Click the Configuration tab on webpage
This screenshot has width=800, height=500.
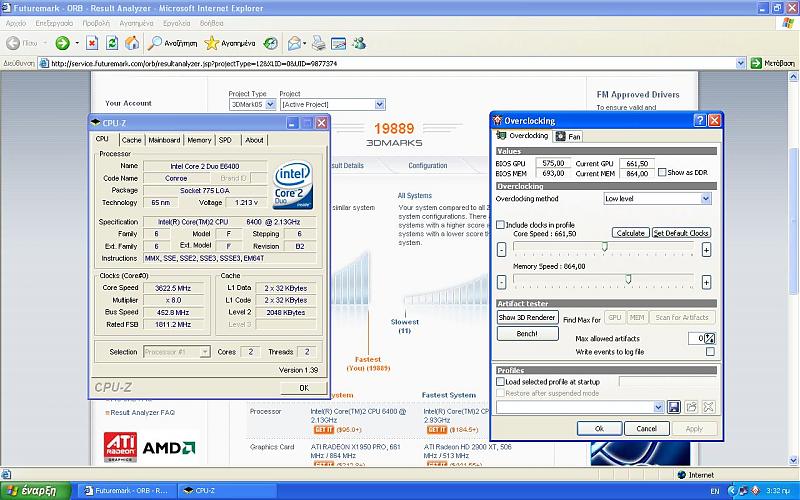428,165
